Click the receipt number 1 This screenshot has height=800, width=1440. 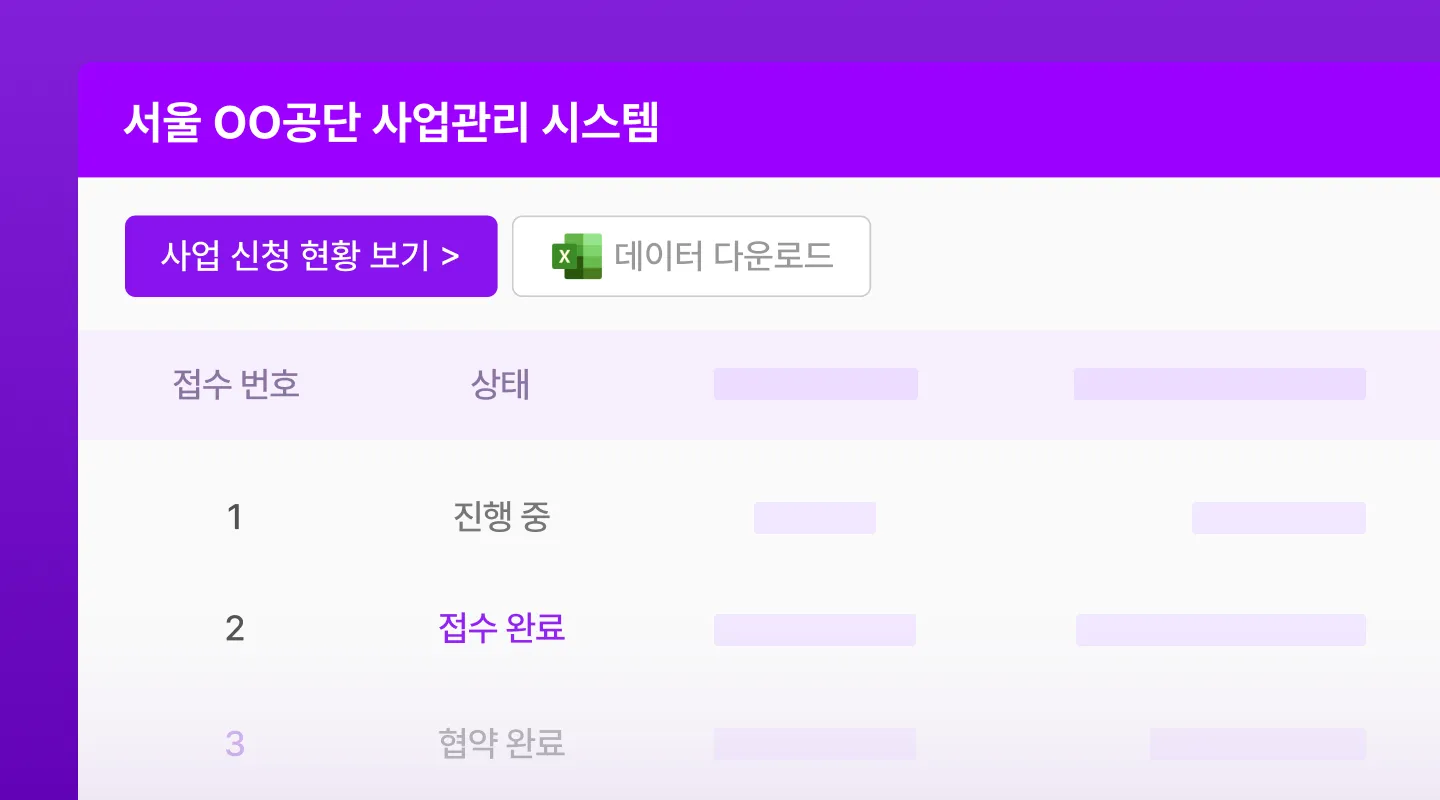point(235,517)
